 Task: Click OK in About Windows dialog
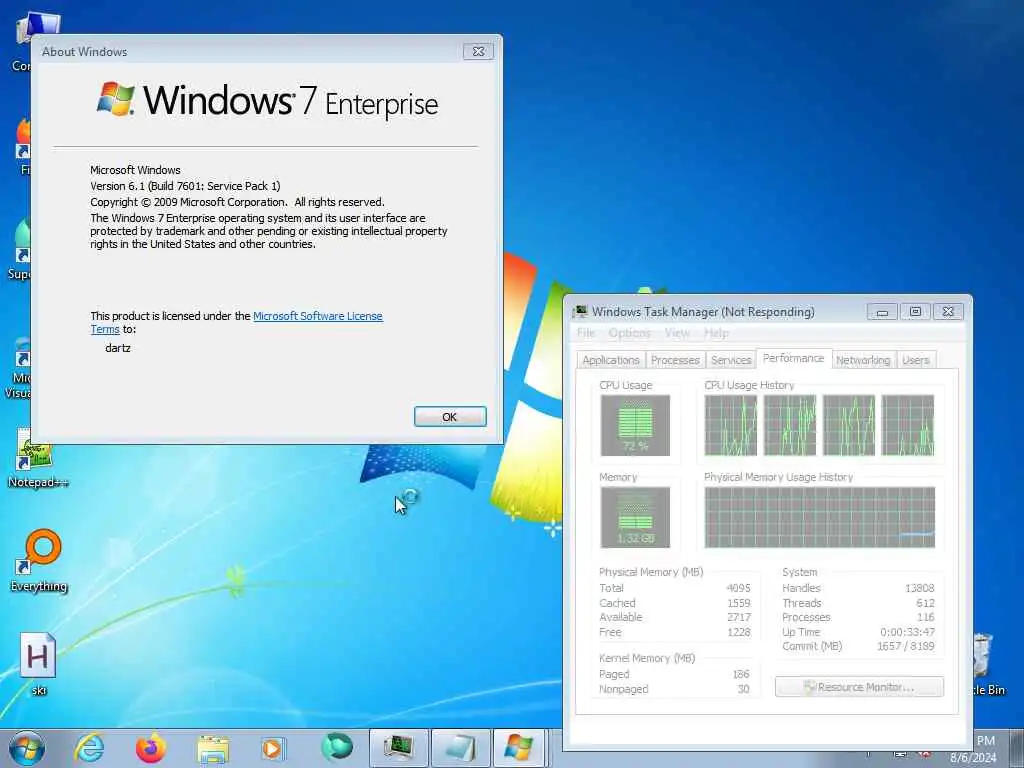click(x=450, y=417)
